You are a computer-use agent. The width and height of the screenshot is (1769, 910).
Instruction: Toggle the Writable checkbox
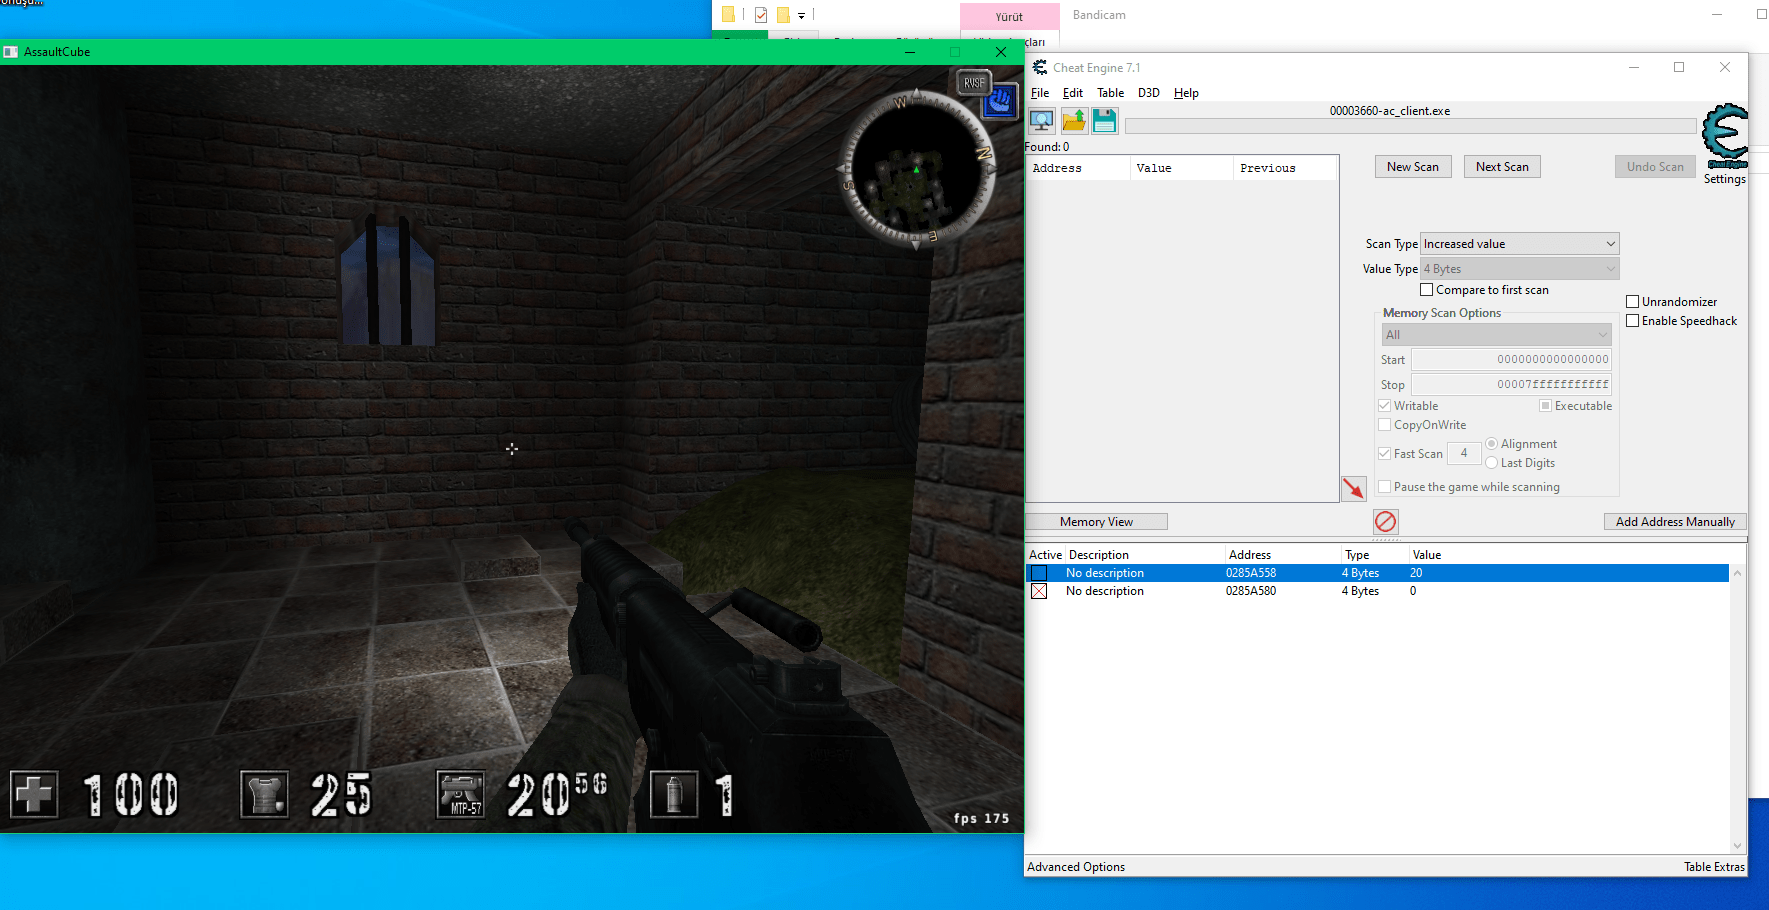1385,406
